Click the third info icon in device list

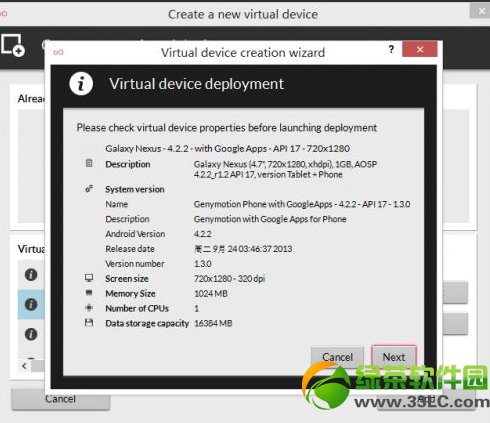tap(31, 334)
